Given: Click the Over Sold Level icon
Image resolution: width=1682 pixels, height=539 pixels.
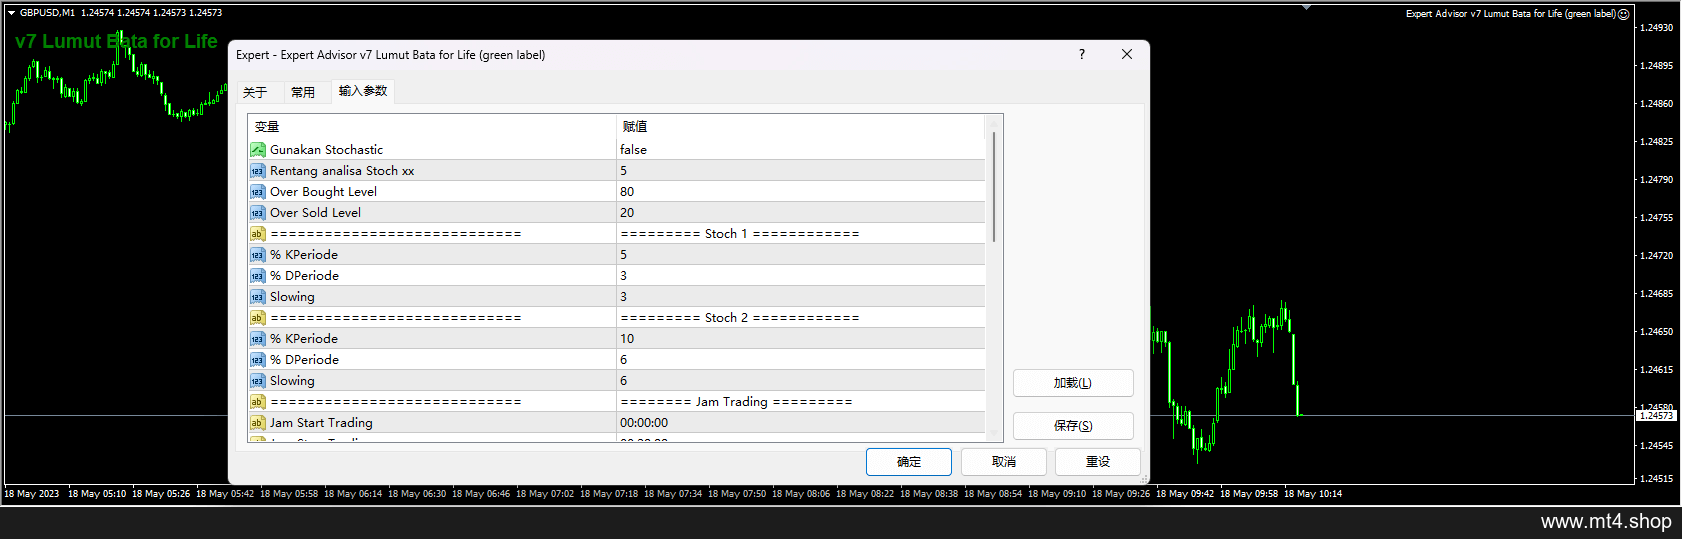Looking at the screenshot, I should pos(258,213).
